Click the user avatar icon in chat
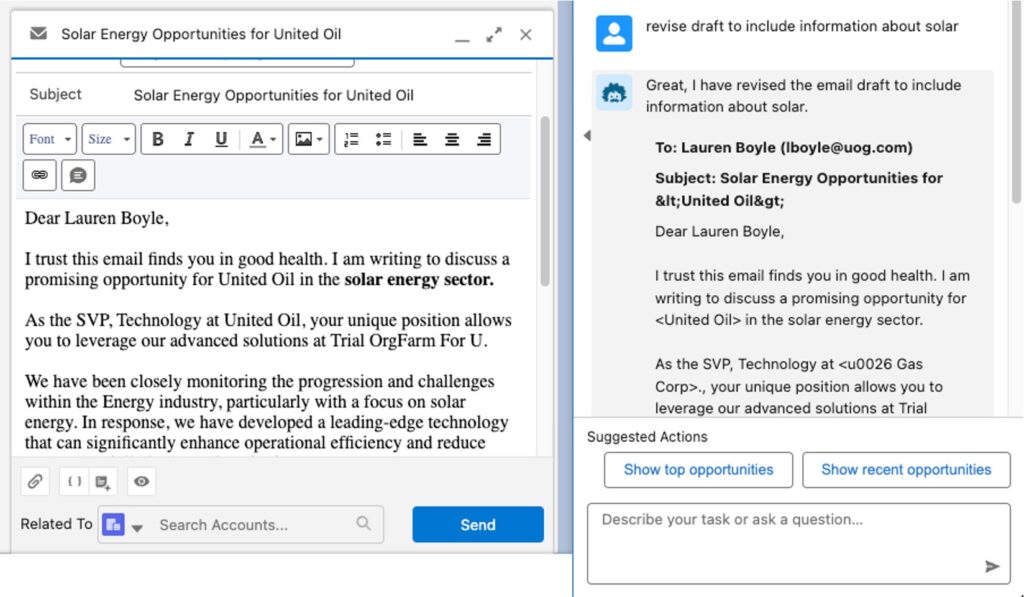This screenshot has width=1024, height=597. tap(614, 33)
